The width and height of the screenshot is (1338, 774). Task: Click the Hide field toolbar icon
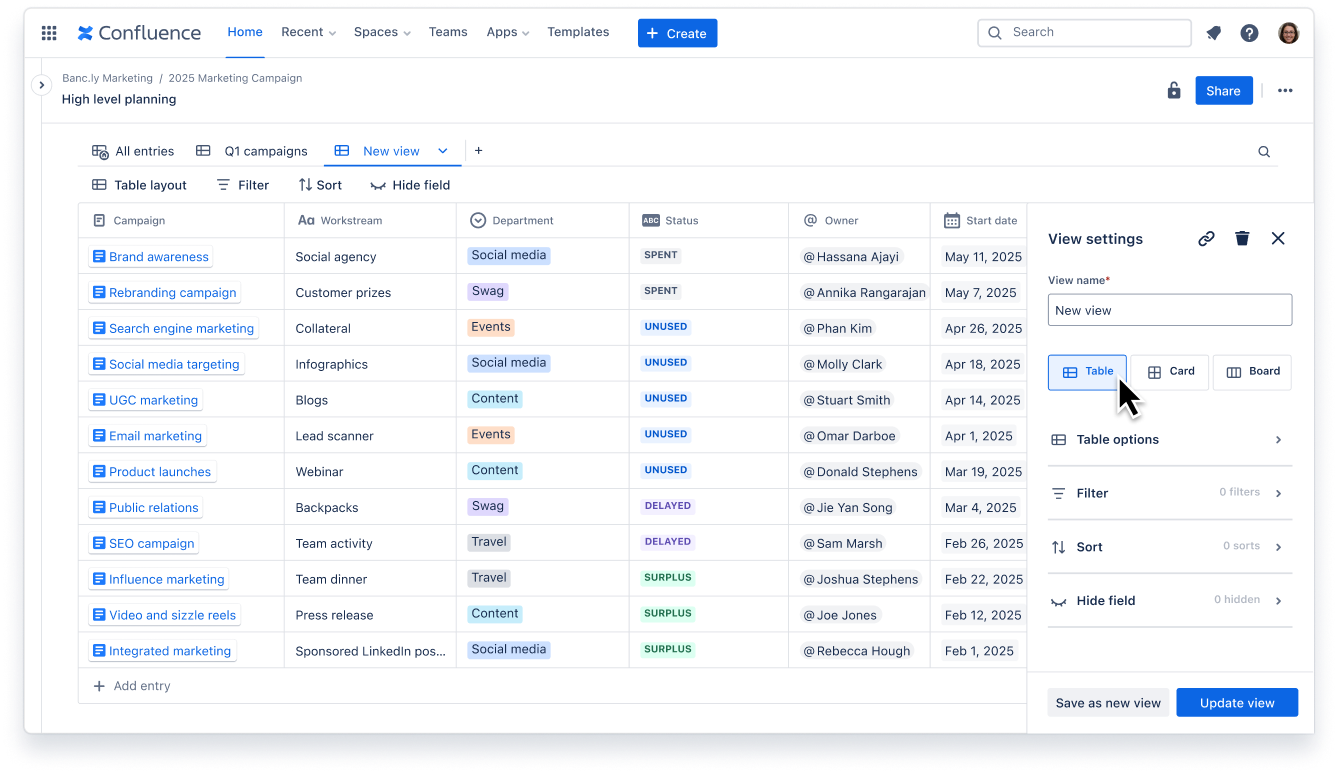[378, 185]
